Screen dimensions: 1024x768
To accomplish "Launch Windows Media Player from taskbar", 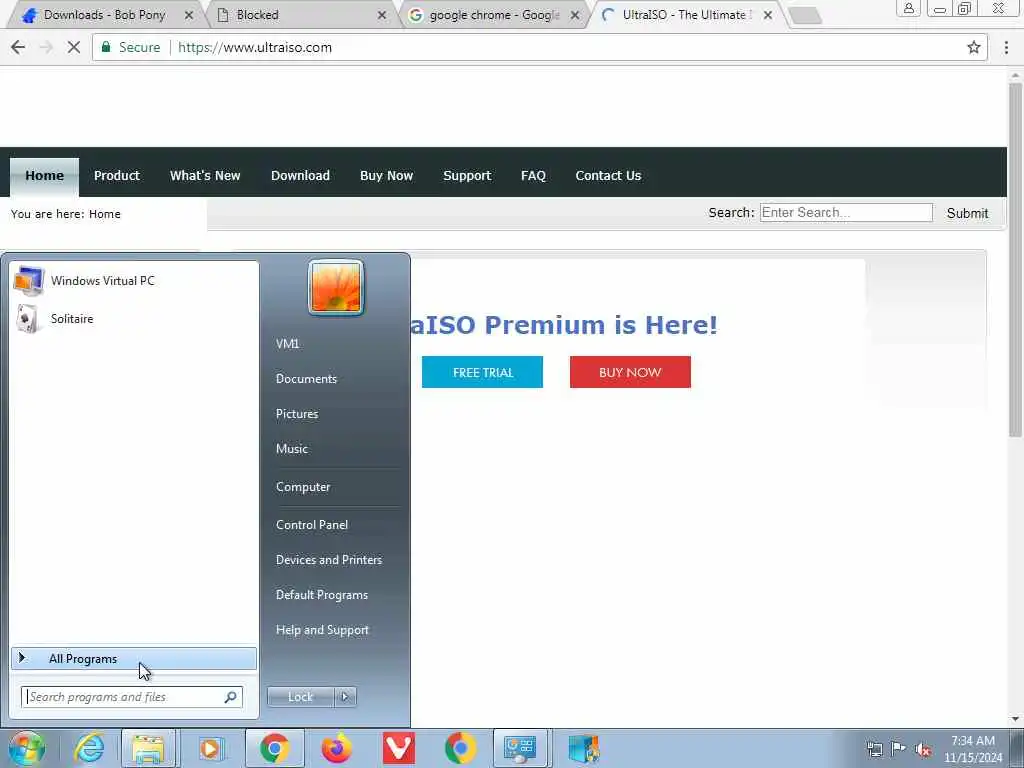I will pyautogui.click(x=210, y=748).
